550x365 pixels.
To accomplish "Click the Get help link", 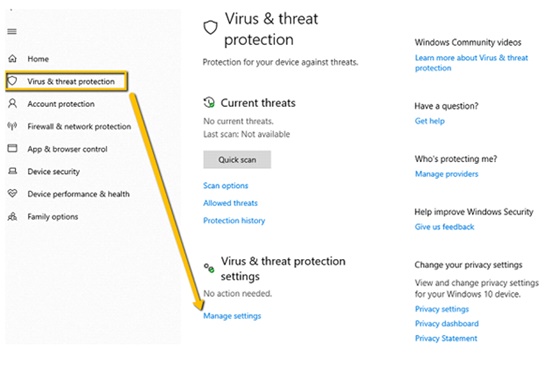I will (x=430, y=121).
